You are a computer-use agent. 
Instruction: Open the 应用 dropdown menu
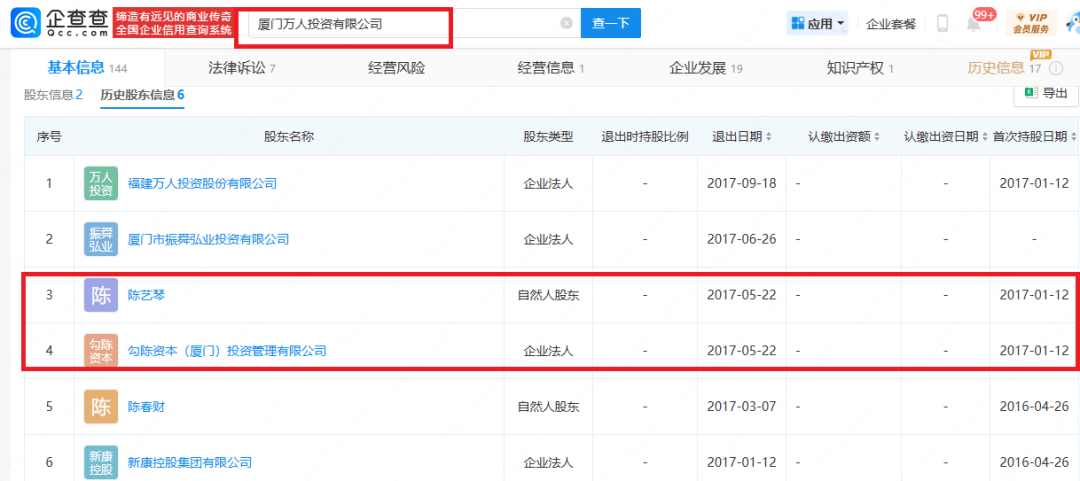818,23
